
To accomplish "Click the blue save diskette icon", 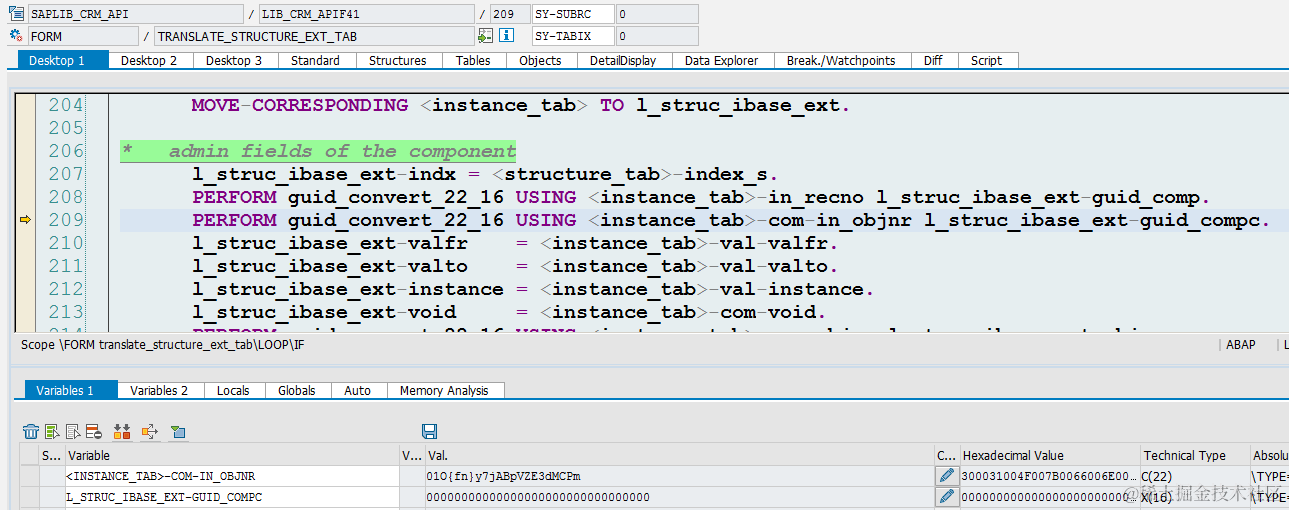I will (430, 432).
